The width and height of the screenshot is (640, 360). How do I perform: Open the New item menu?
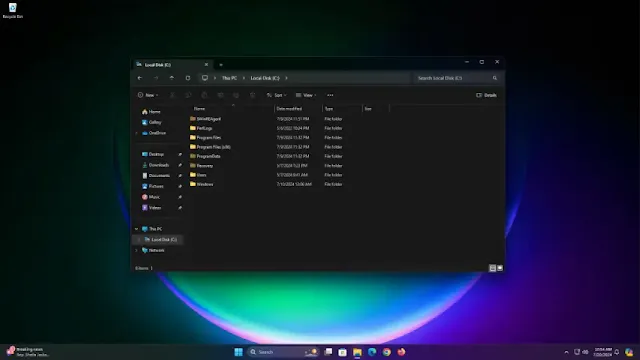(x=148, y=95)
